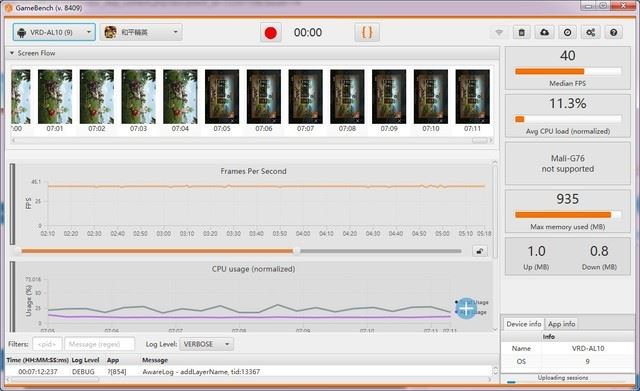Click the DEBUG log level cell
The image size is (640, 391).
click(83, 372)
